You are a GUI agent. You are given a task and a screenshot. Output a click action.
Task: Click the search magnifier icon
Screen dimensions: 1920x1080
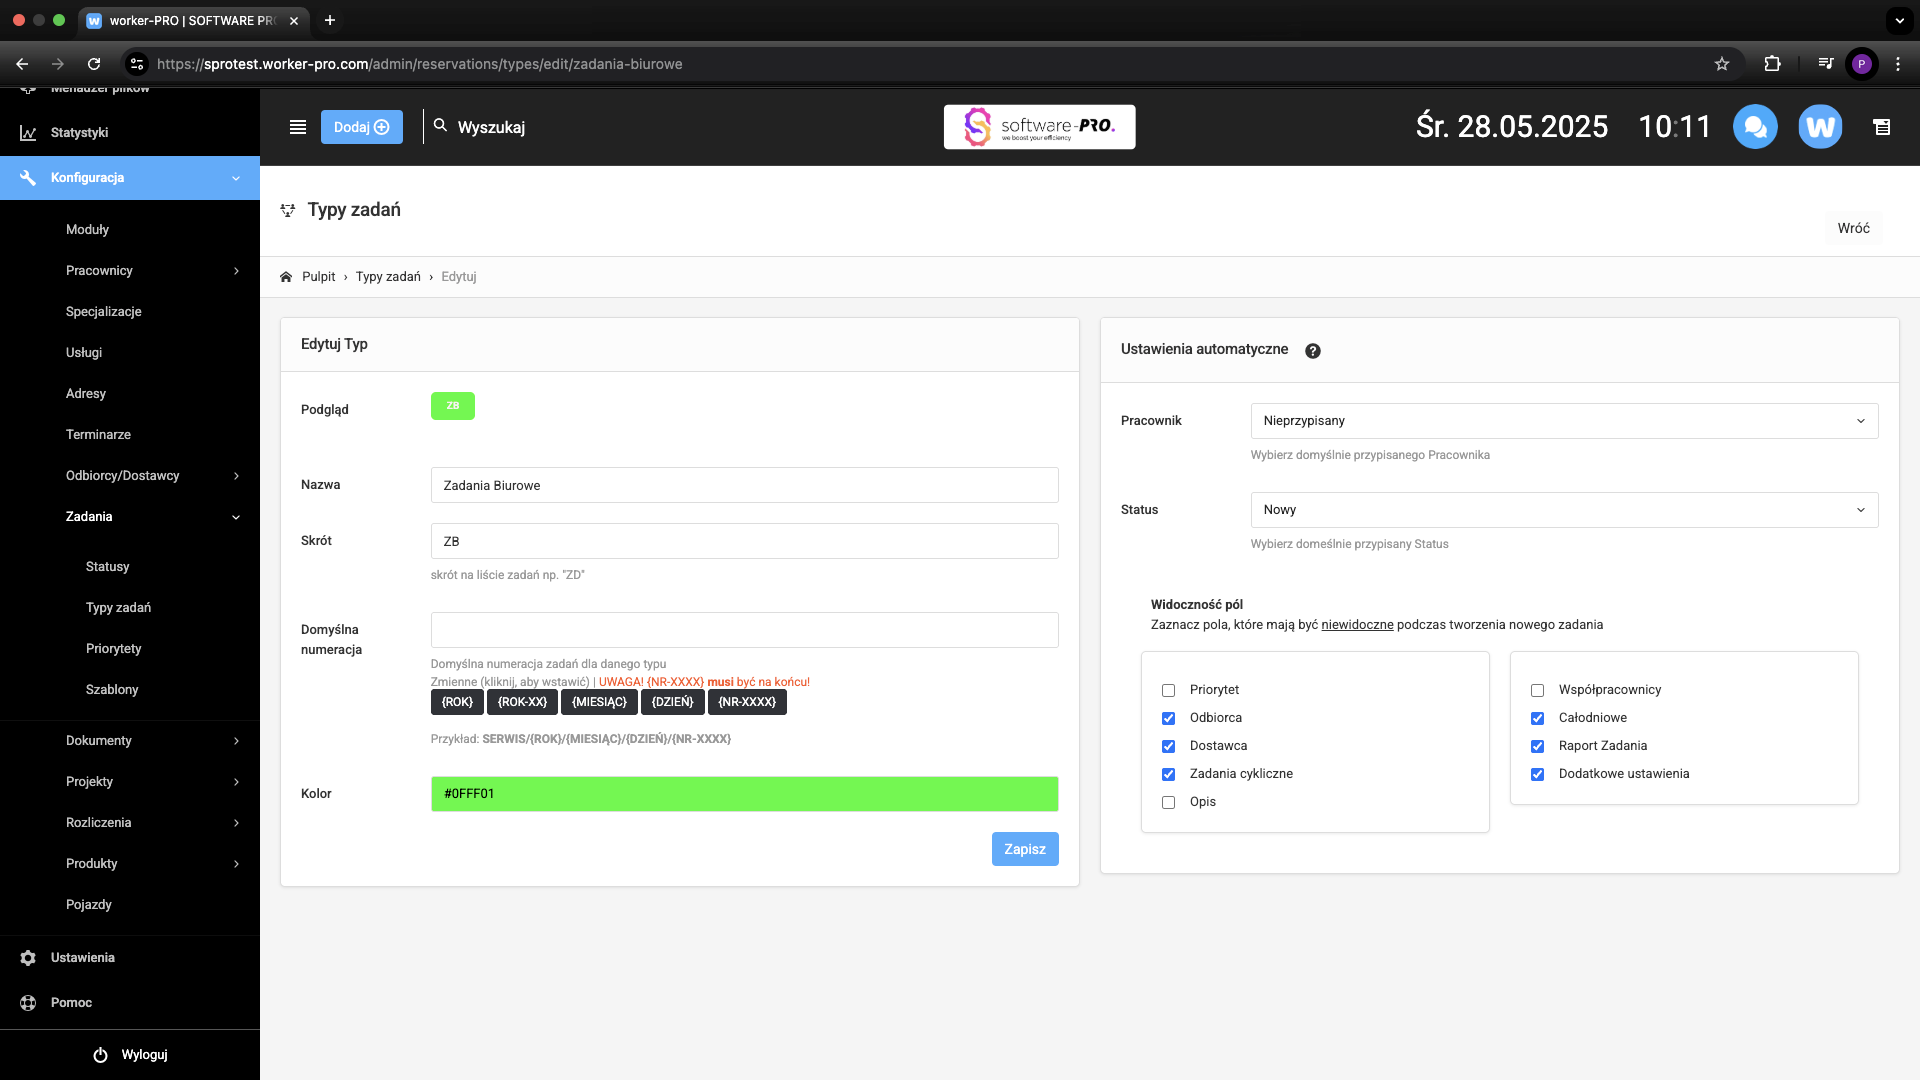point(440,126)
